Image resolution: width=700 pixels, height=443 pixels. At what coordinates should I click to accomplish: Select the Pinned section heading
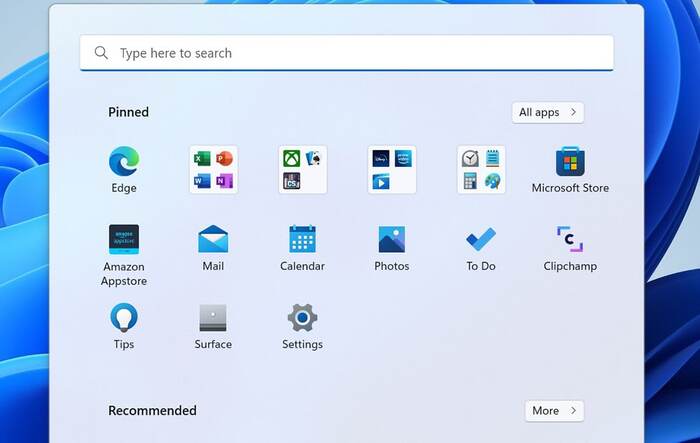128,112
